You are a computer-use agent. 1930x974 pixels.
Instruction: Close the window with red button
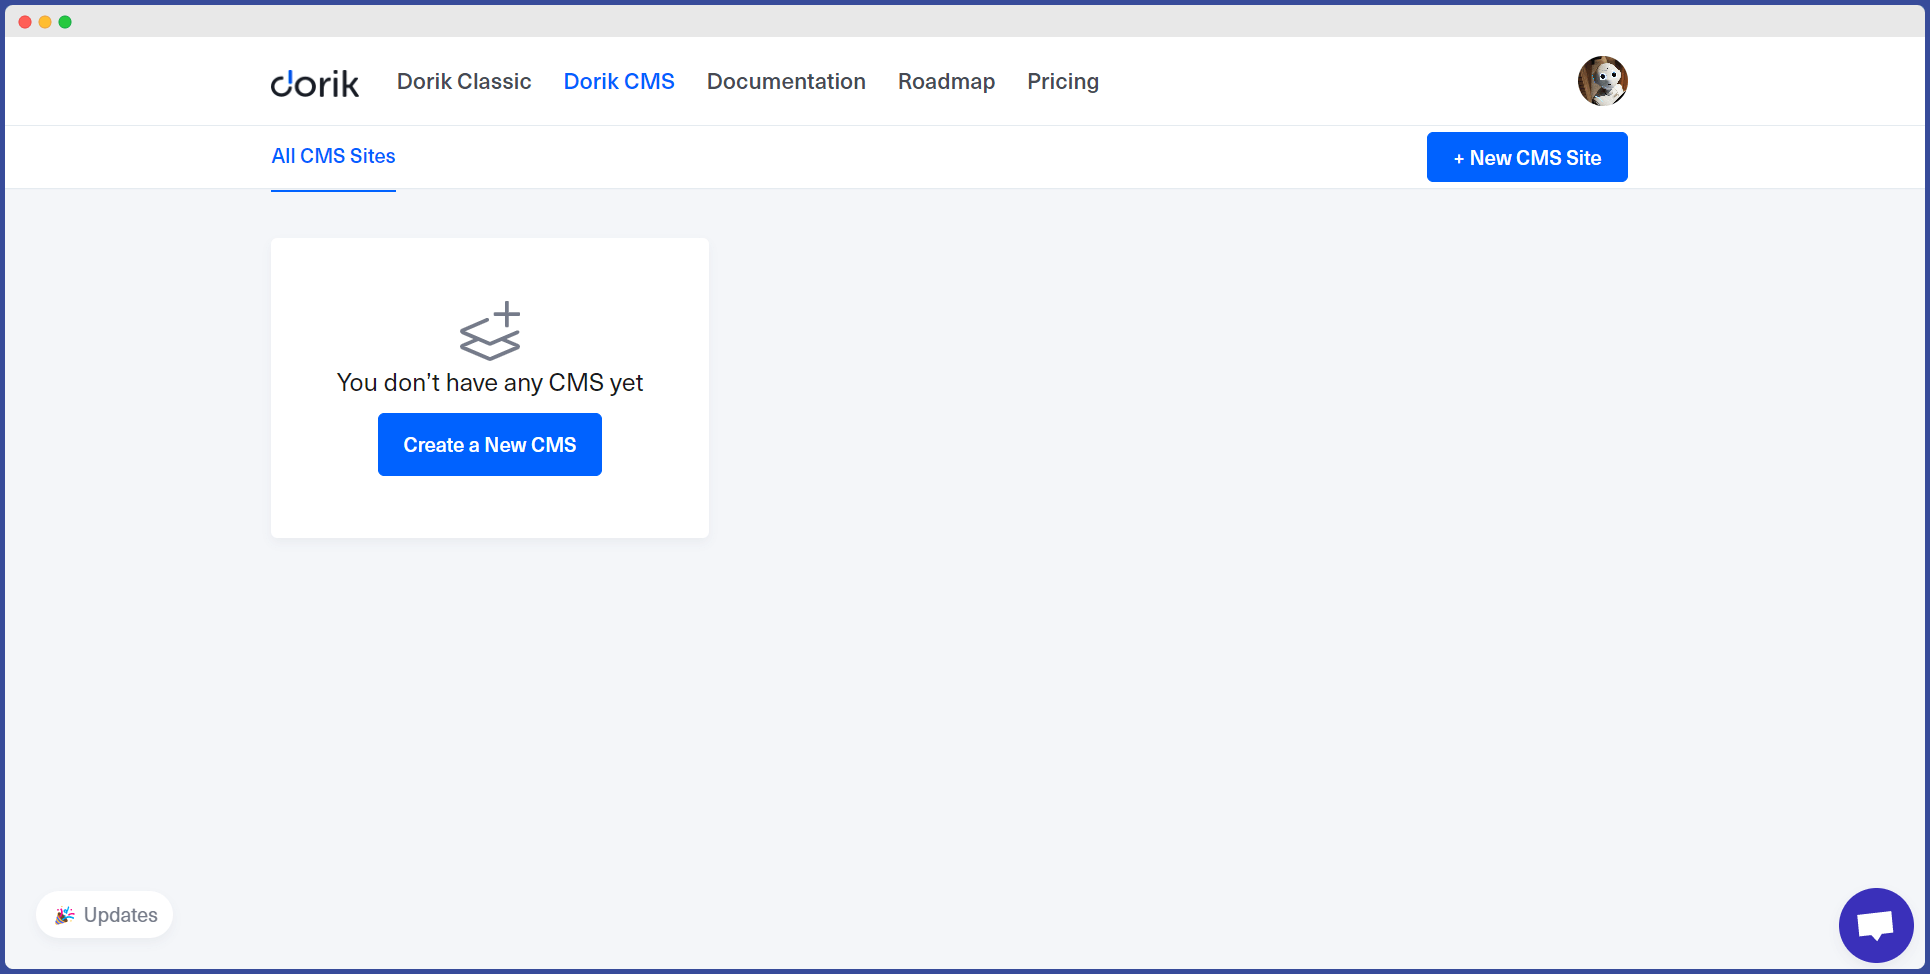coord(25,22)
